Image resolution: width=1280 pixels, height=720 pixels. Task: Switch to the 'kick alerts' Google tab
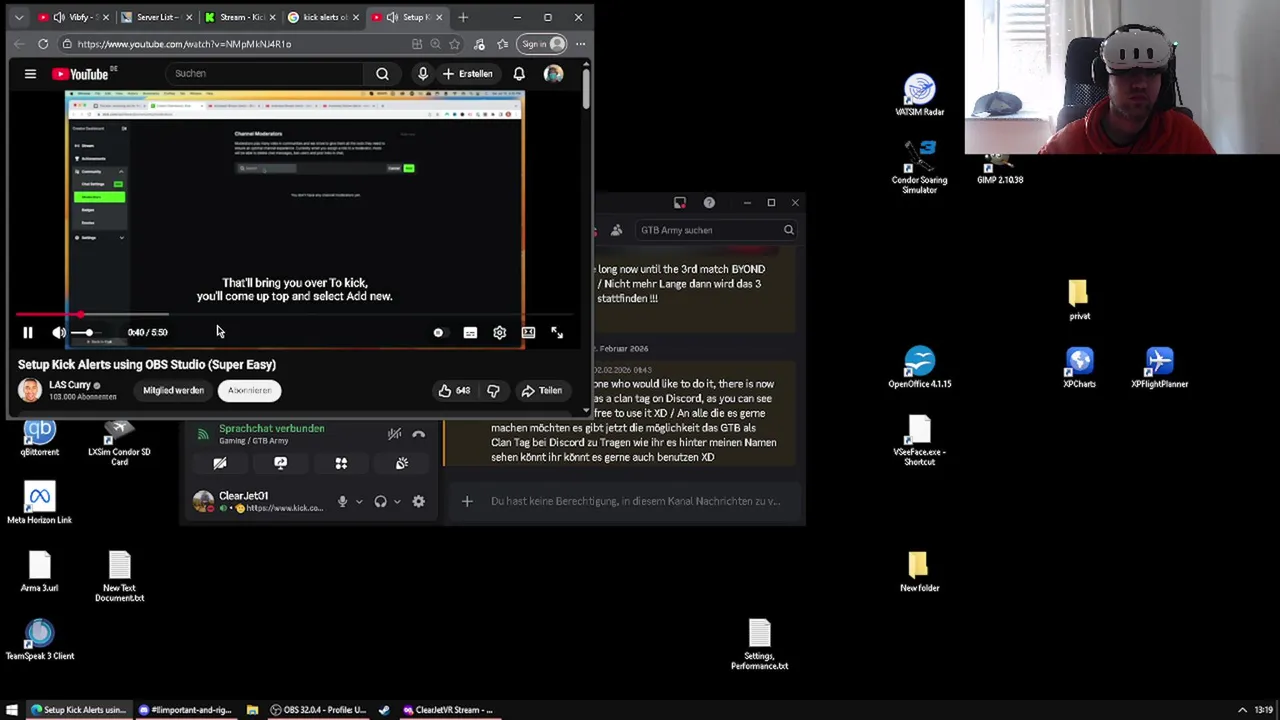coord(324,17)
